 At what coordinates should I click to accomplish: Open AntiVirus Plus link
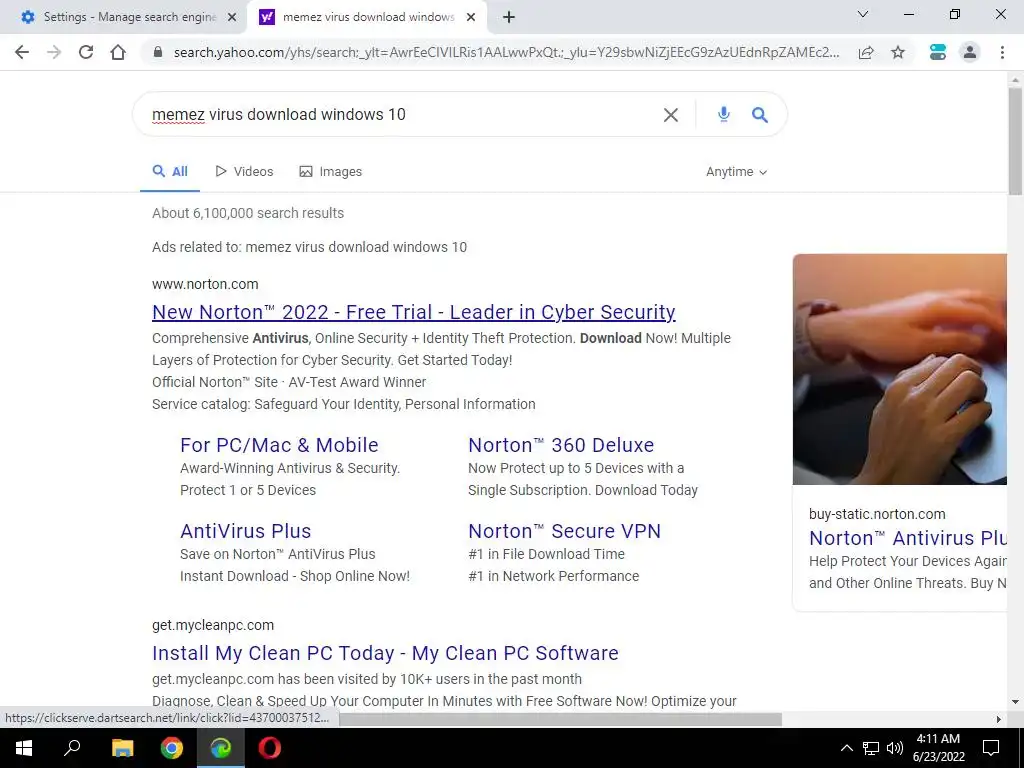246,531
